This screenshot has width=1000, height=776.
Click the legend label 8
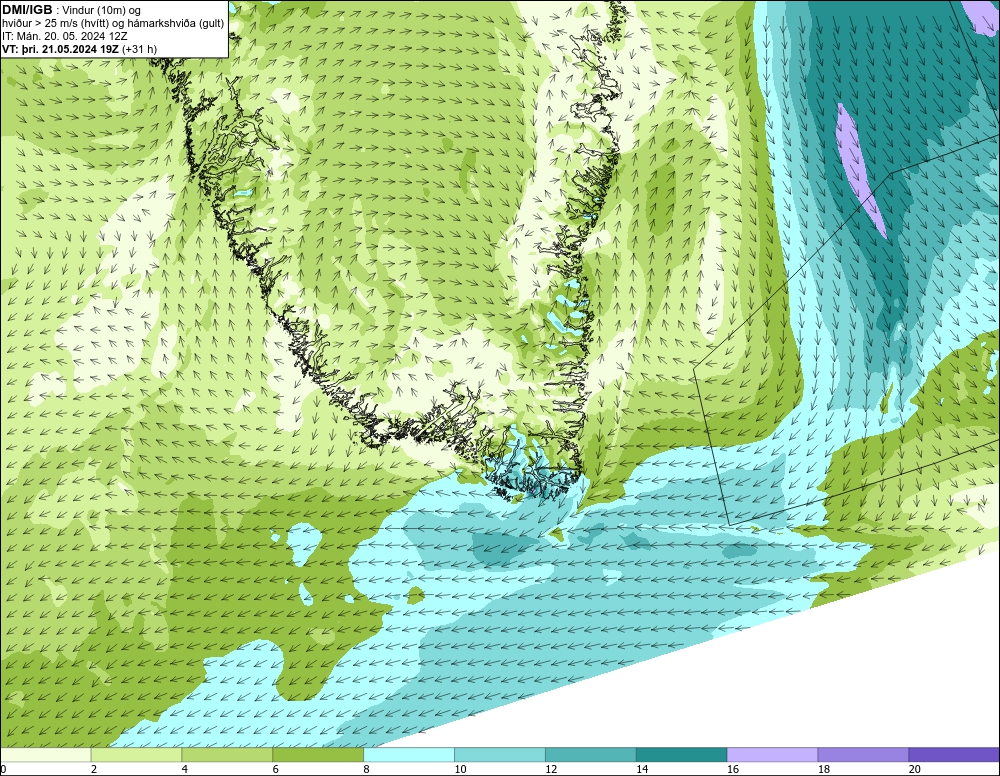pyautogui.click(x=367, y=769)
